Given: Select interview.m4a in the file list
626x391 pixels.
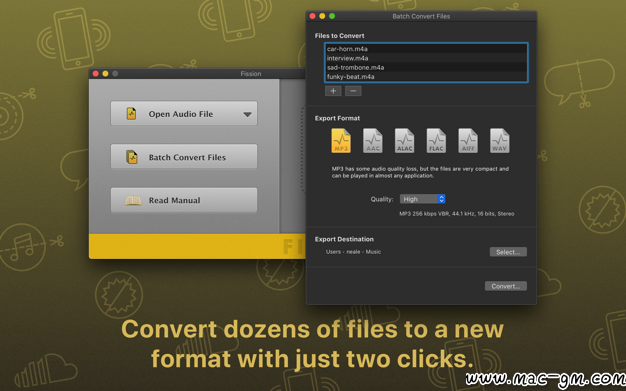Looking at the screenshot, I should point(426,58).
